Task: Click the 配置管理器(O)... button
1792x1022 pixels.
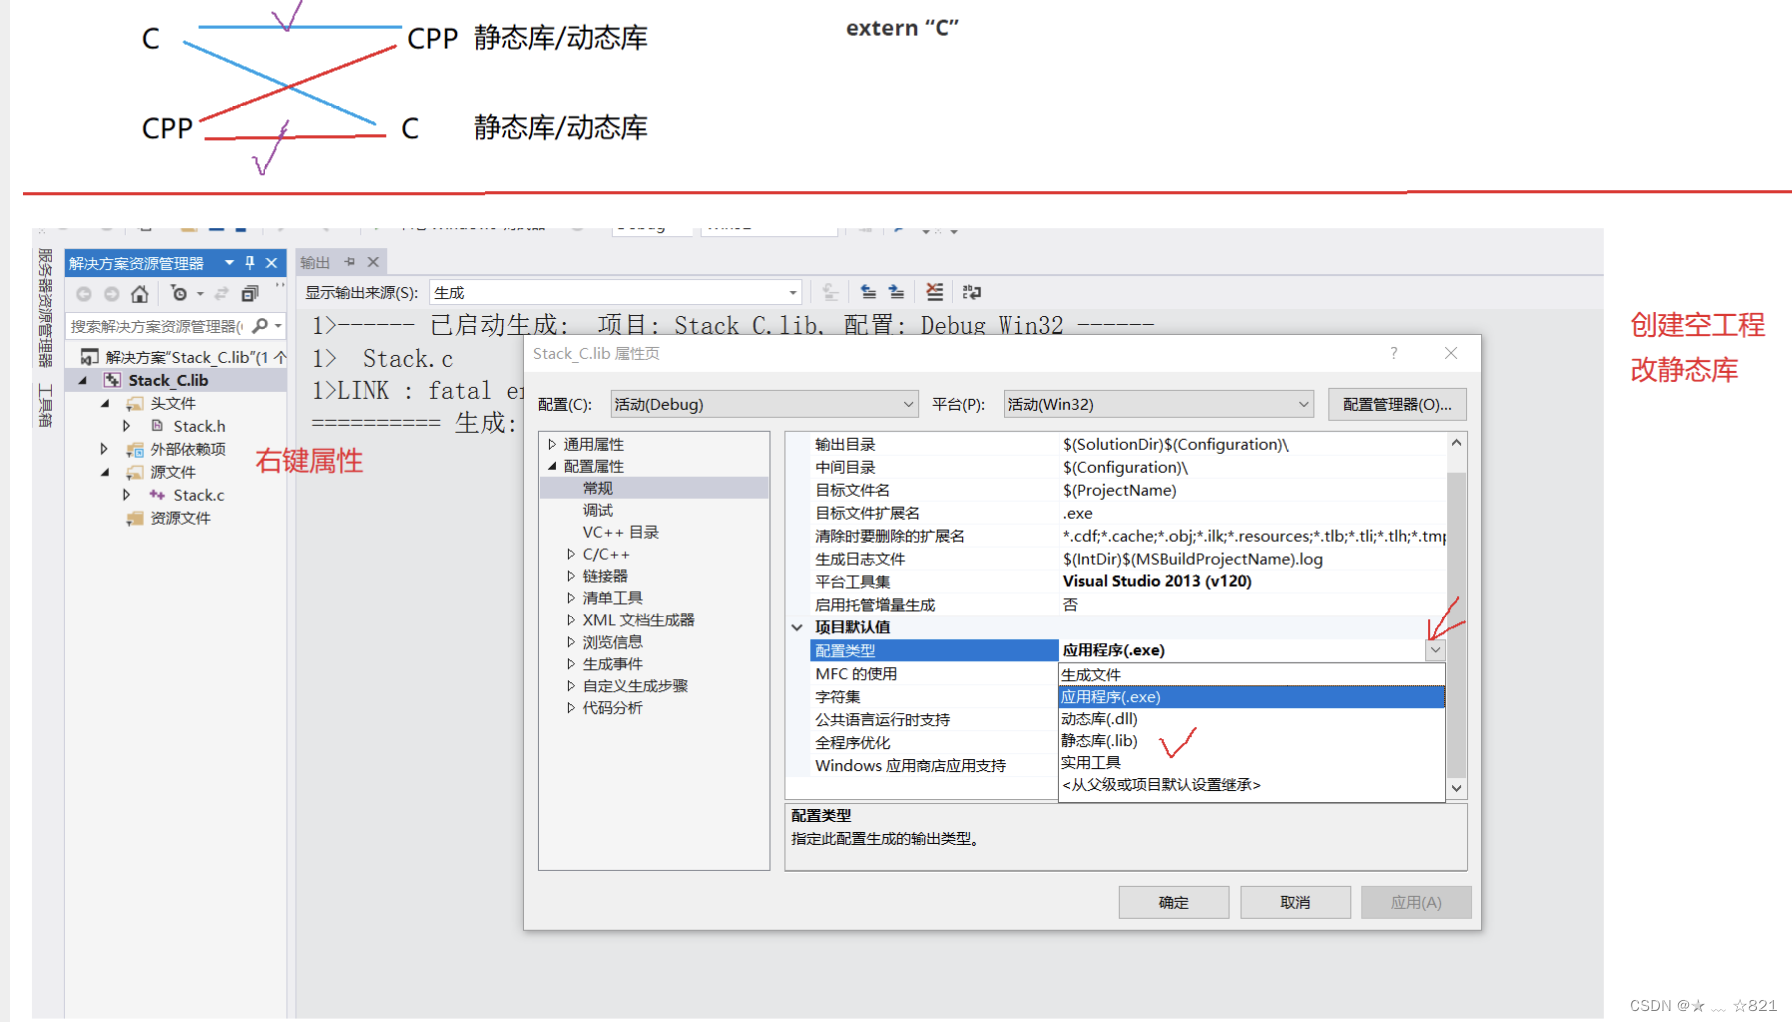Action: point(1397,404)
